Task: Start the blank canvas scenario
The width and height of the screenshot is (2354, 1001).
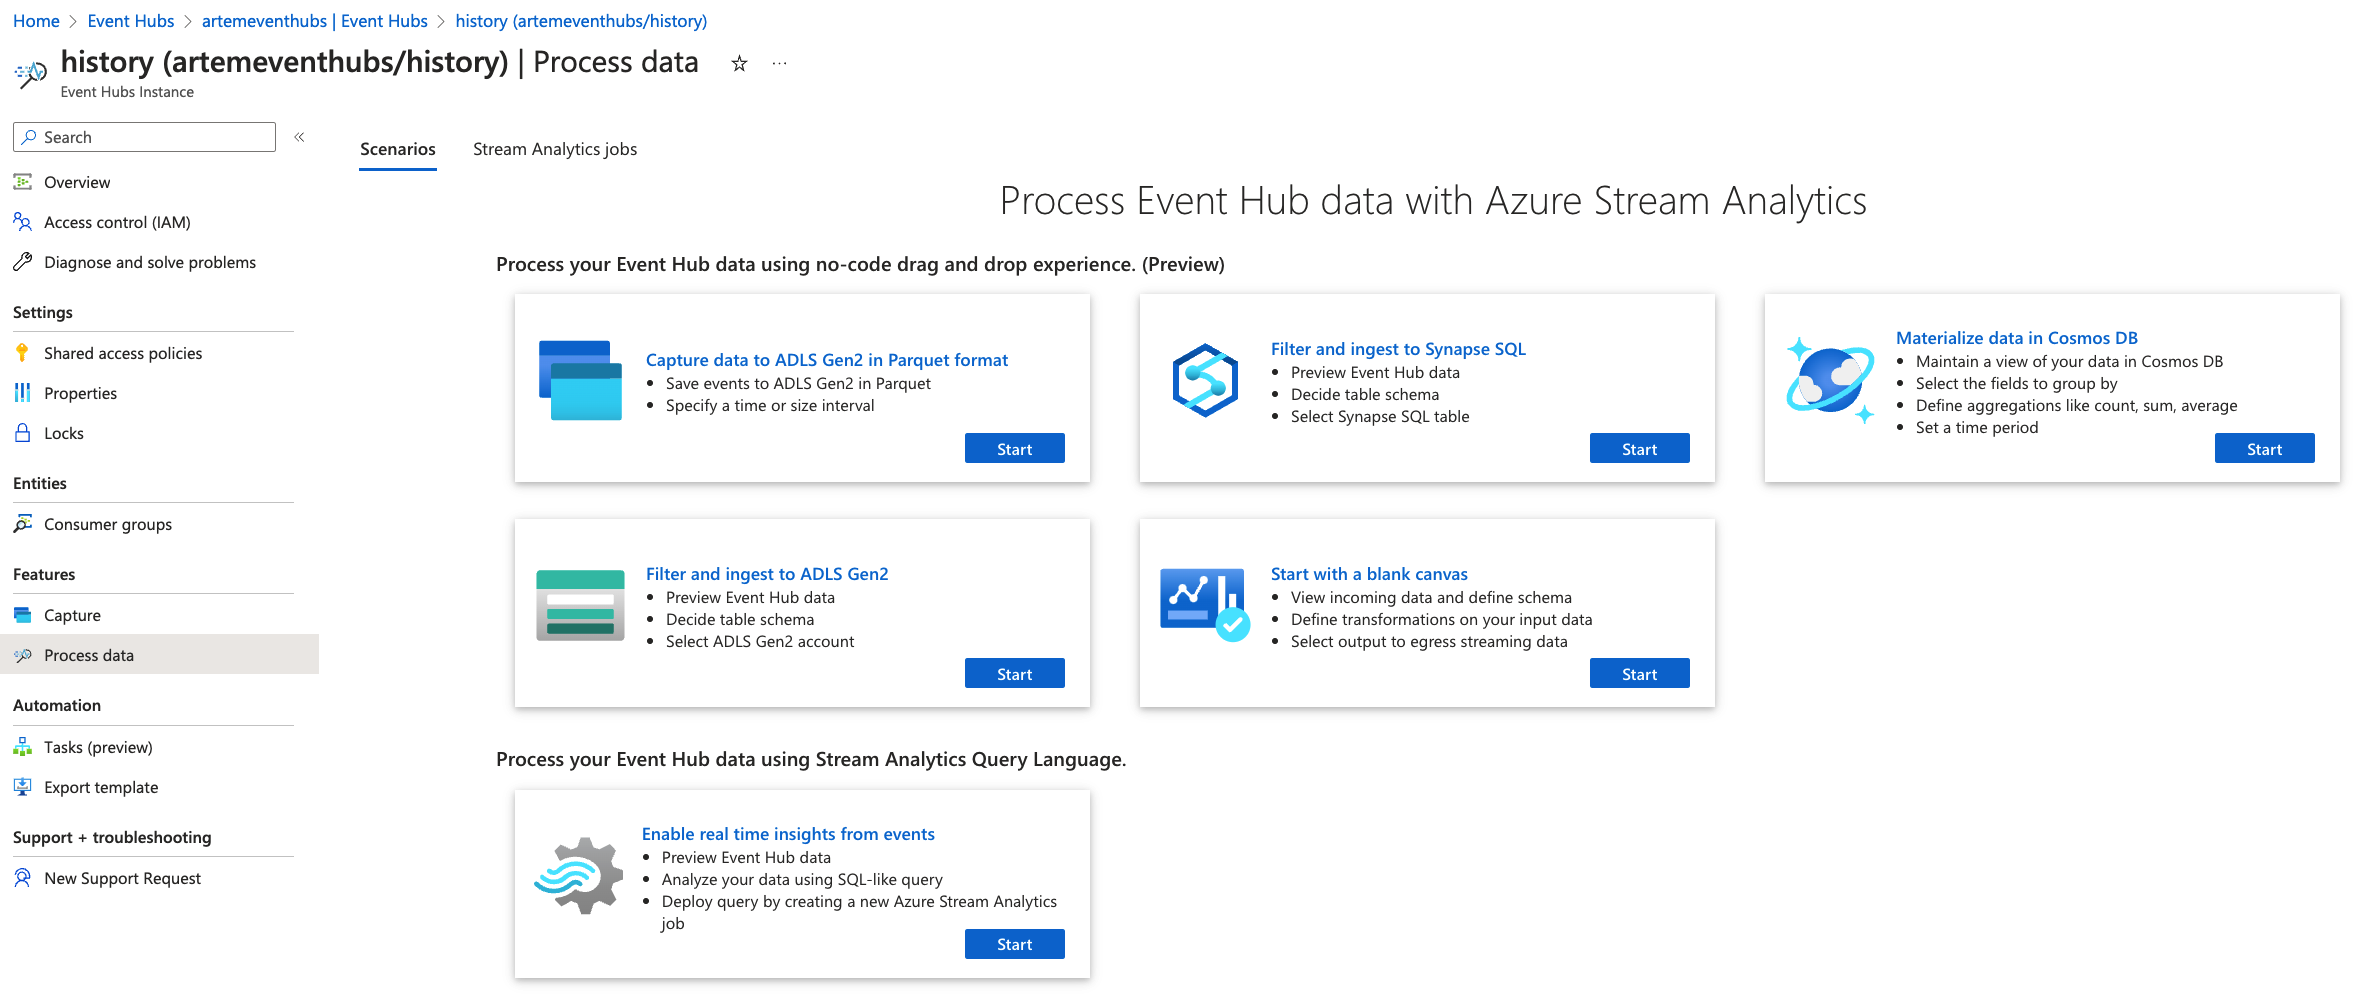Action: click(x=1639, y=674)
